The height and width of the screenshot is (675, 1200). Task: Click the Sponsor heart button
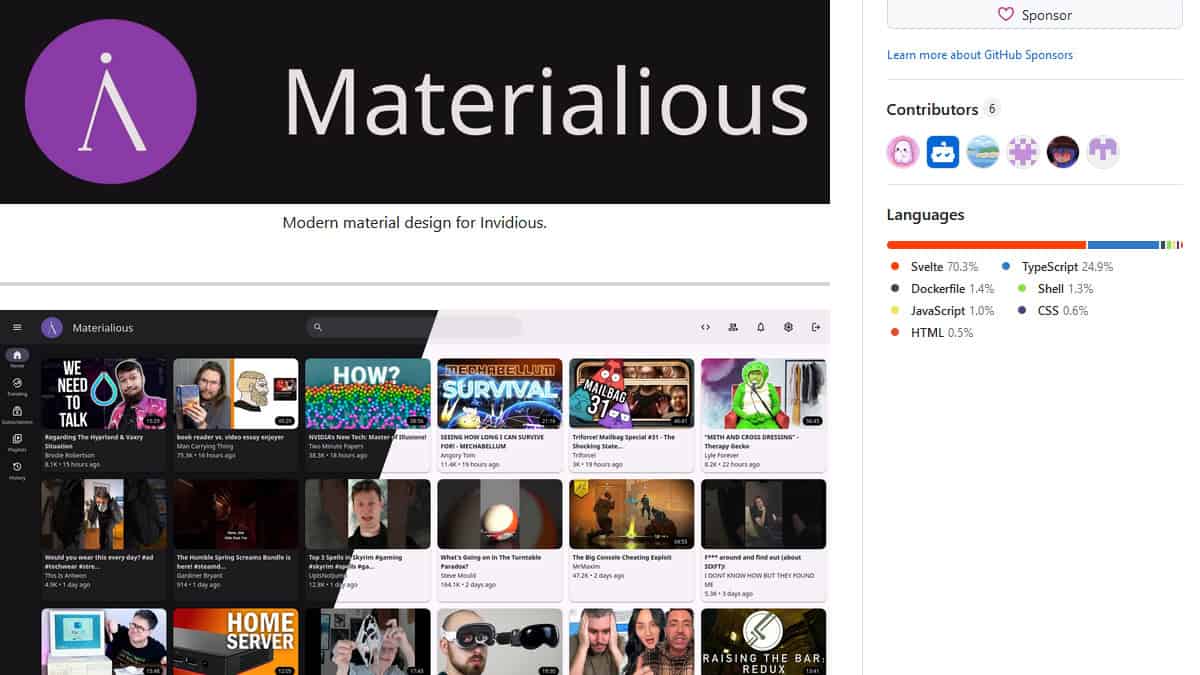click(x=1034, y=14)
